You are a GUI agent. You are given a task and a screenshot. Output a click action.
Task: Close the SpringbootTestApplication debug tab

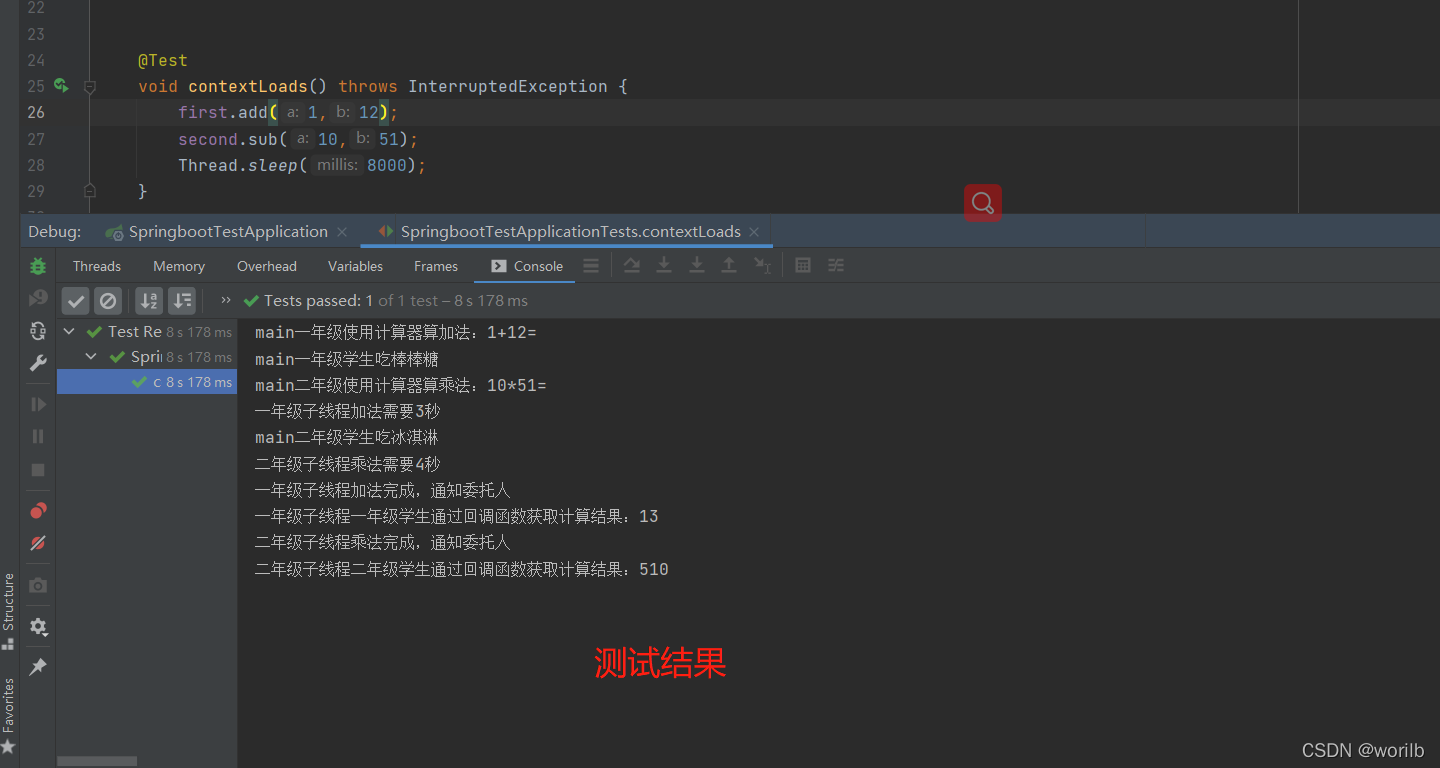click(342, 232)
